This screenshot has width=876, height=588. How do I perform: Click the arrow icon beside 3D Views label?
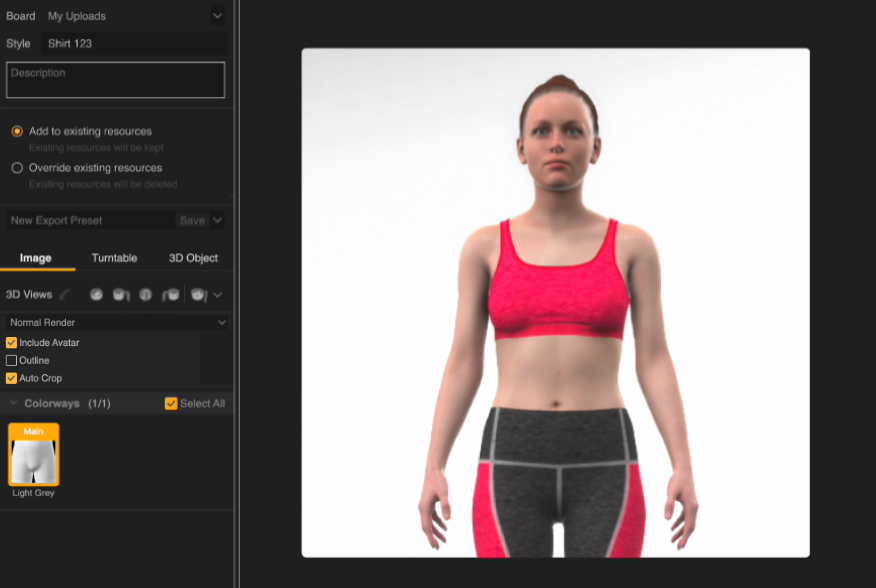coord(66,295)
